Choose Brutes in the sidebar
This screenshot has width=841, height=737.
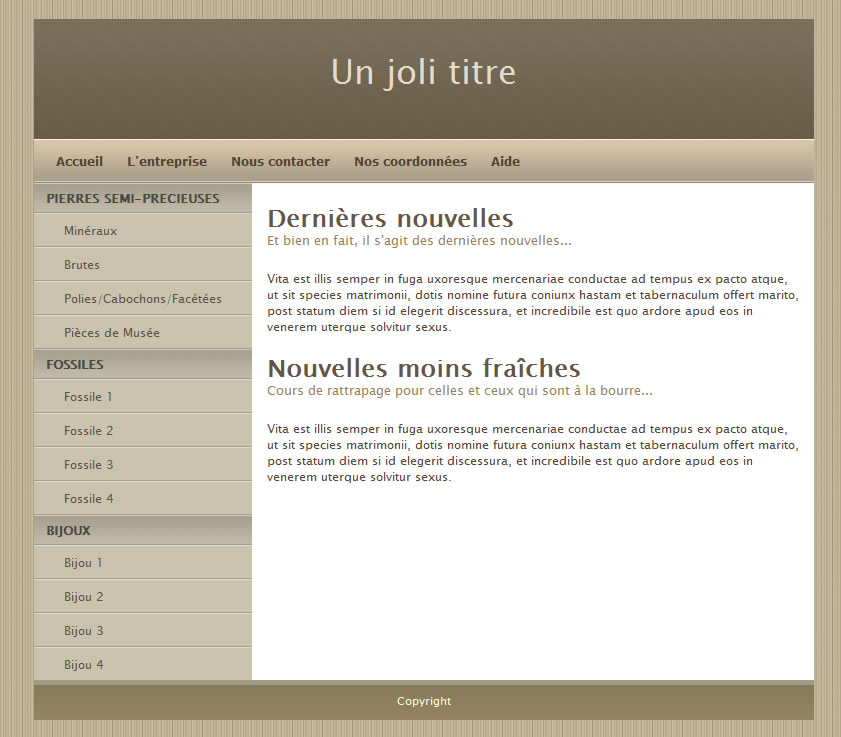(x=143, y=264)
